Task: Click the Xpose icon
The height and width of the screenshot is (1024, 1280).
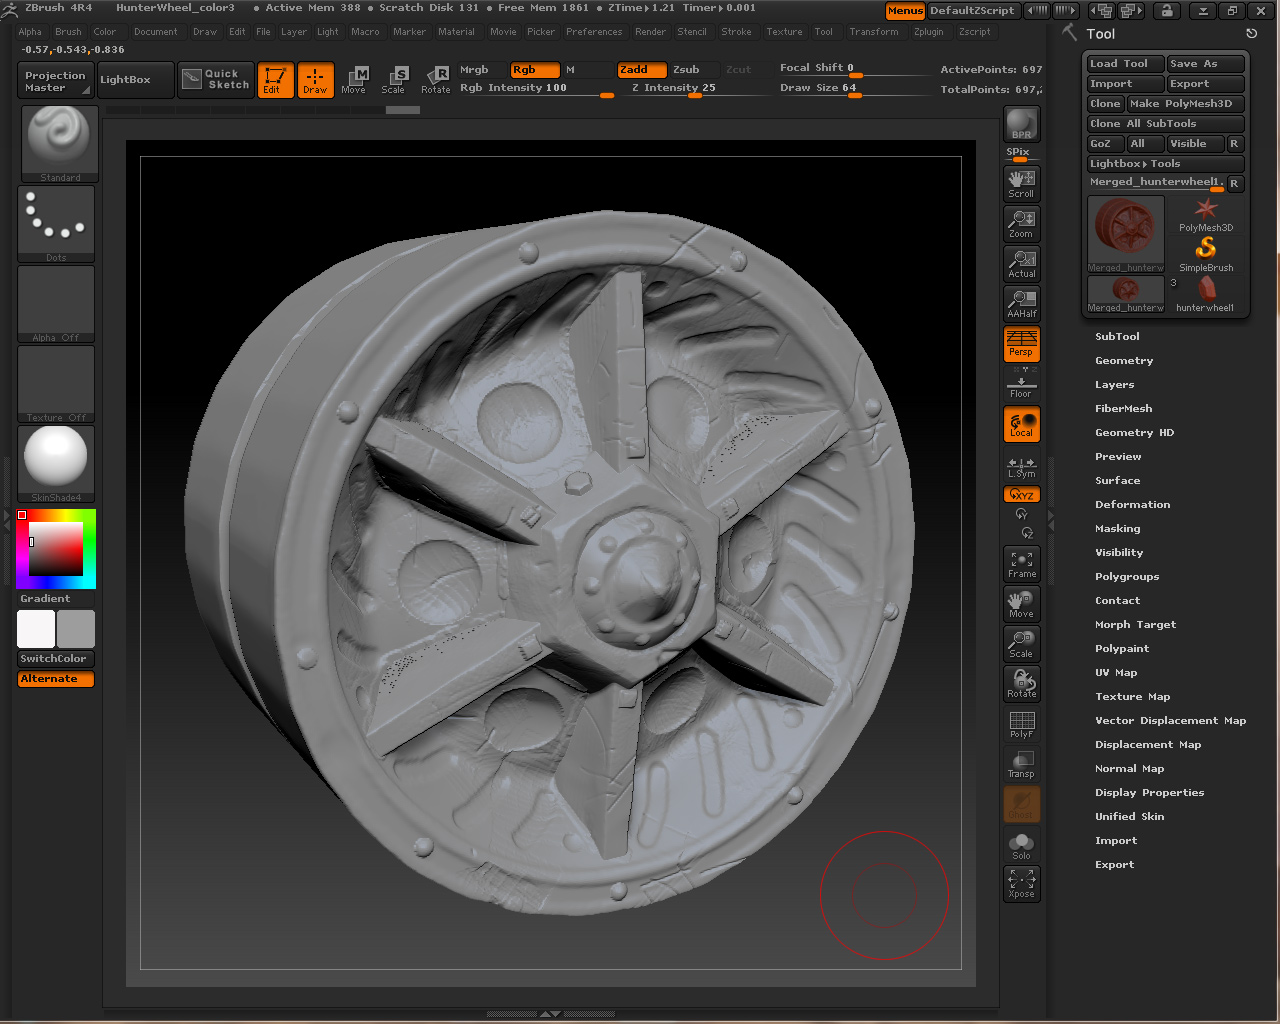Action: [1021, 884]
